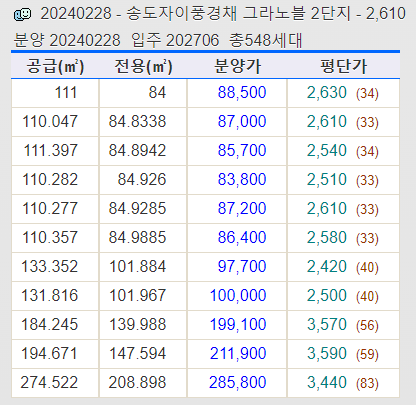Screen dimensions: 416x405
Task: Click unit price 2,420 (40)
Action: pos(343,267)
